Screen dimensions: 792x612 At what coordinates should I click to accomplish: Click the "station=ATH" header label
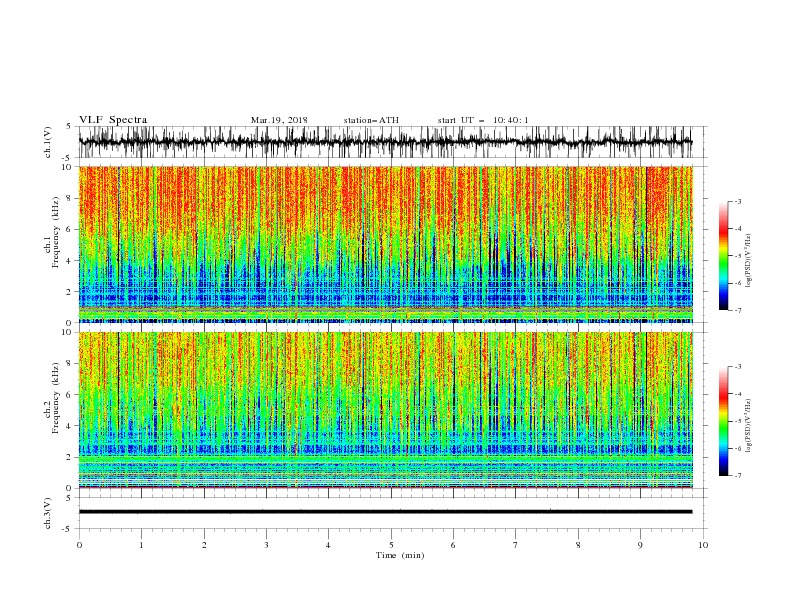click(371, 120)
